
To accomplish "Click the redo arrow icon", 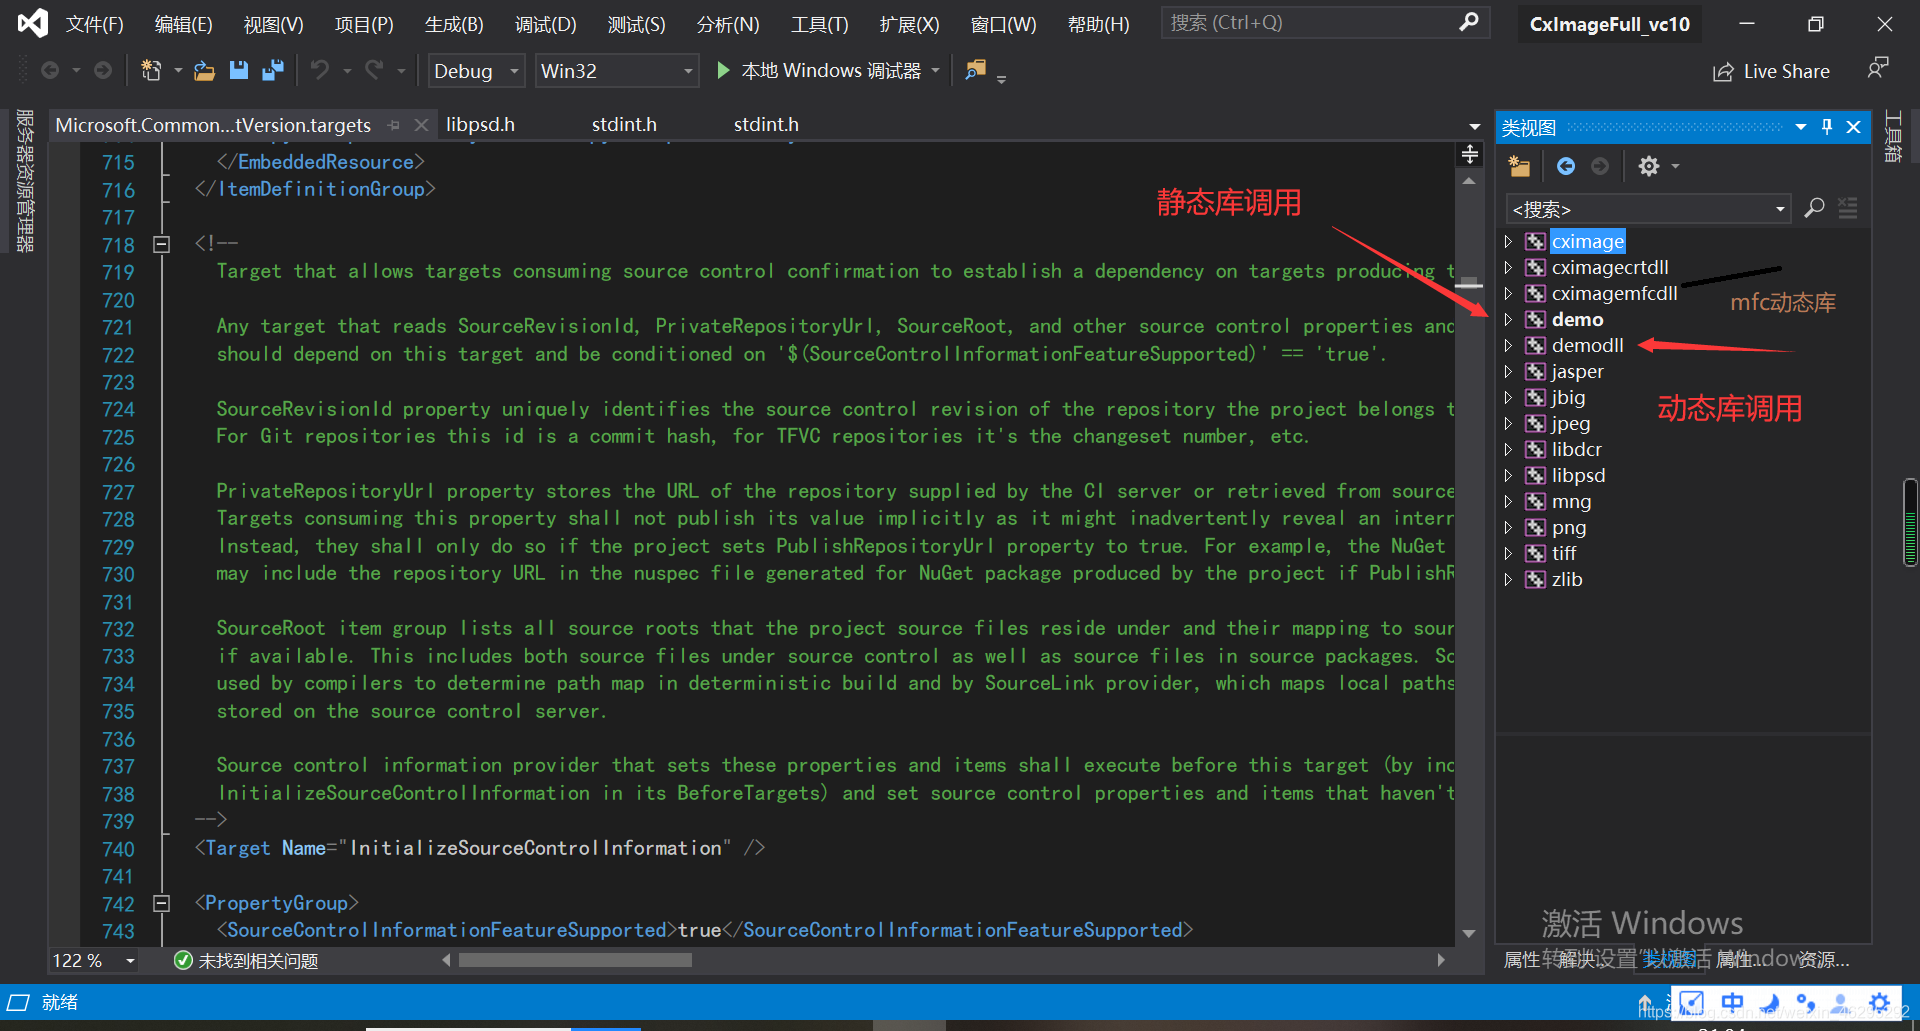I will [x=374, y=70].
